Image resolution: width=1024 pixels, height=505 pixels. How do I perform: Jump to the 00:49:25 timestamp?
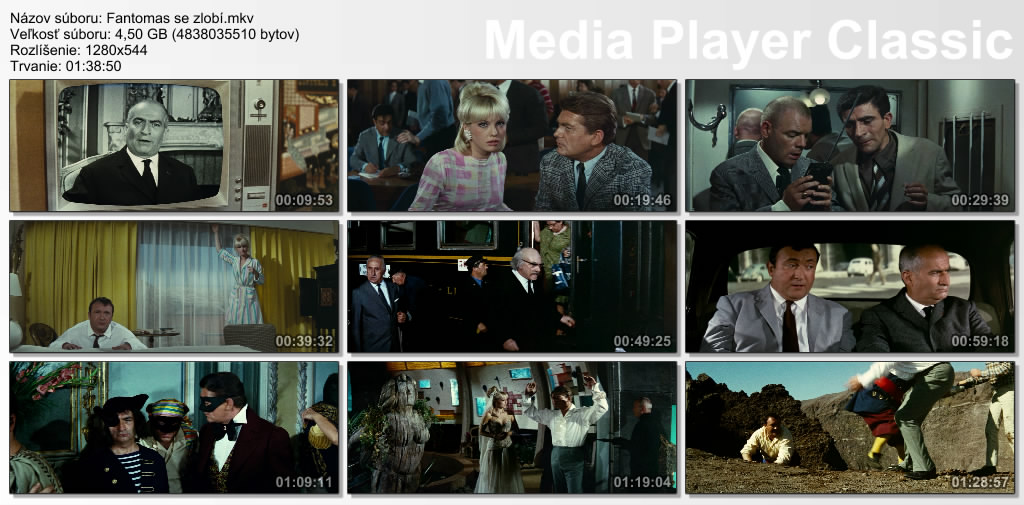[x=644, y=341]
